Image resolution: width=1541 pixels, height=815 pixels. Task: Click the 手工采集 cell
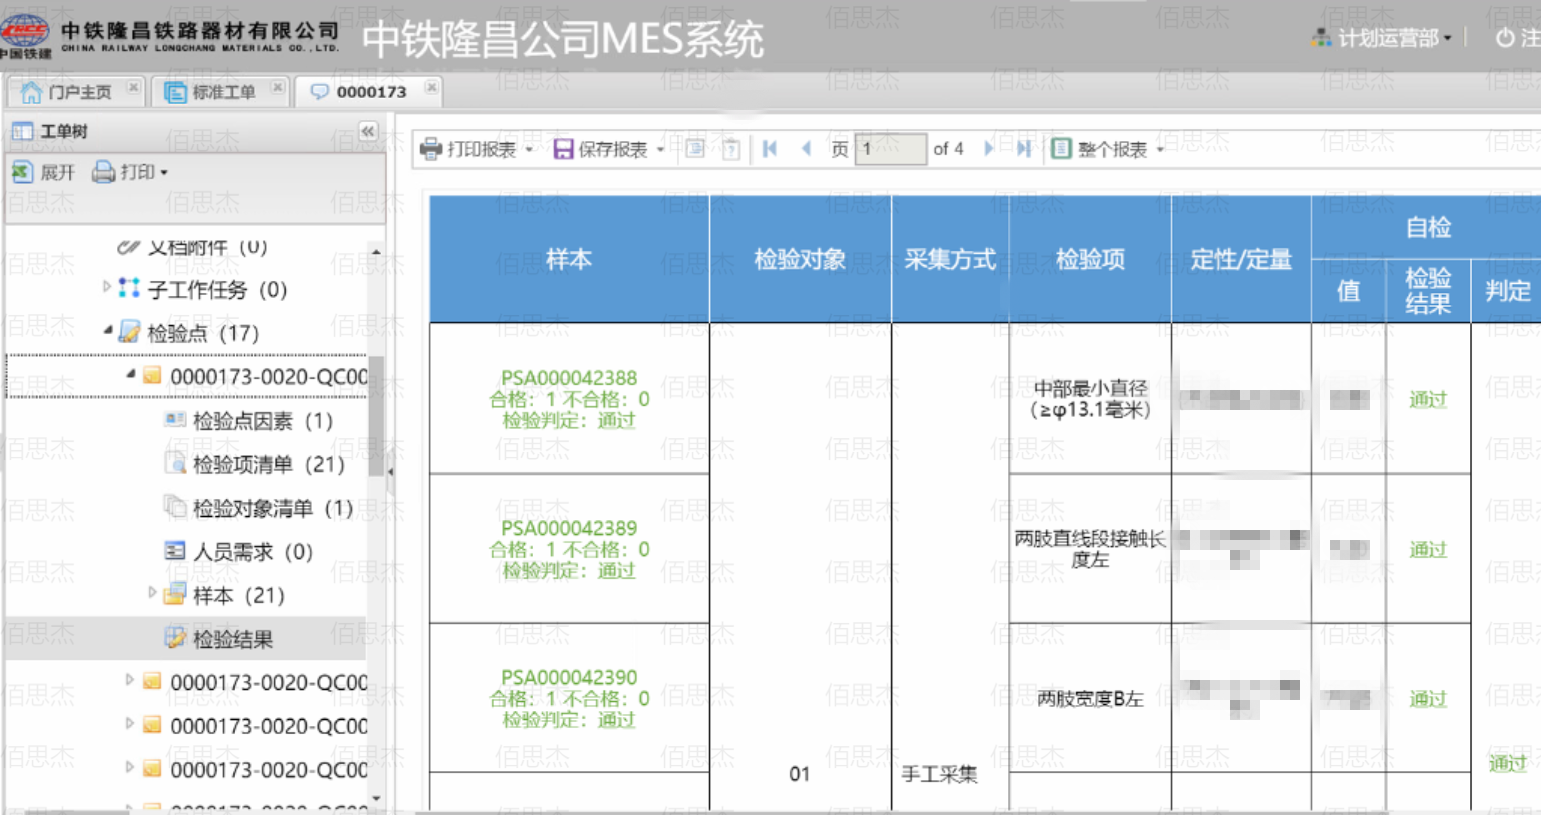[940, 774]
